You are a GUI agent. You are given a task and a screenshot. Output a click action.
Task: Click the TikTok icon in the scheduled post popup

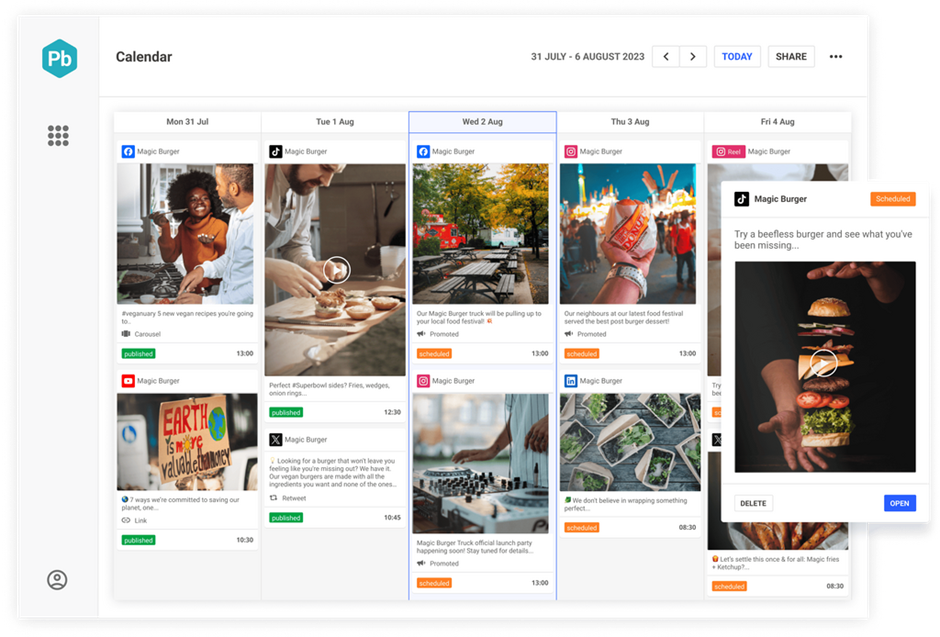pyautogui.click(x=742, y=198)
